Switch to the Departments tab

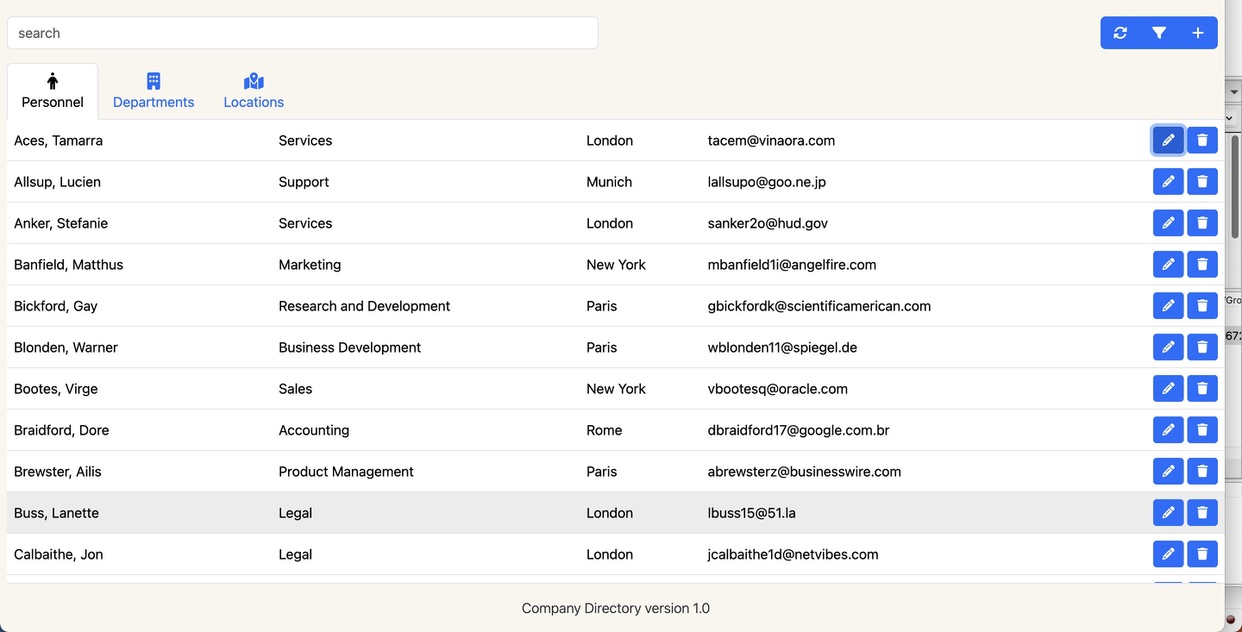pyautogui.click(x=153, y=91)
